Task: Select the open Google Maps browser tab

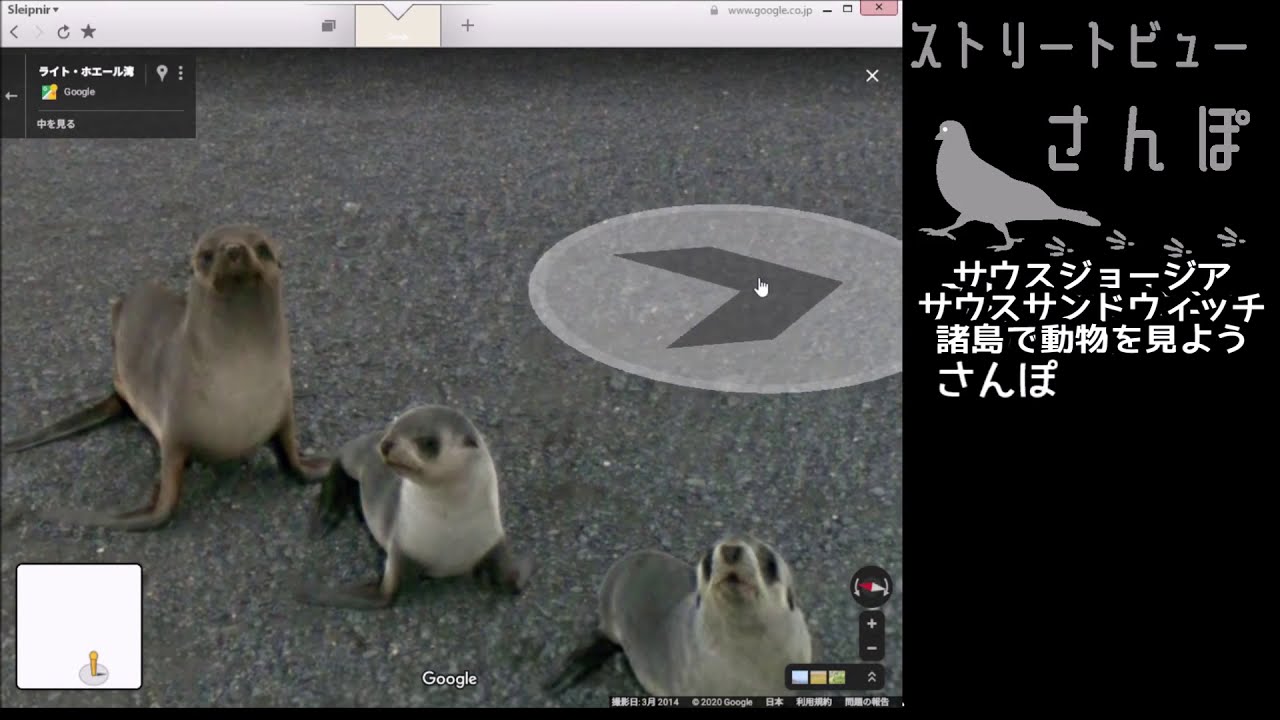Action: pos(398,25)
